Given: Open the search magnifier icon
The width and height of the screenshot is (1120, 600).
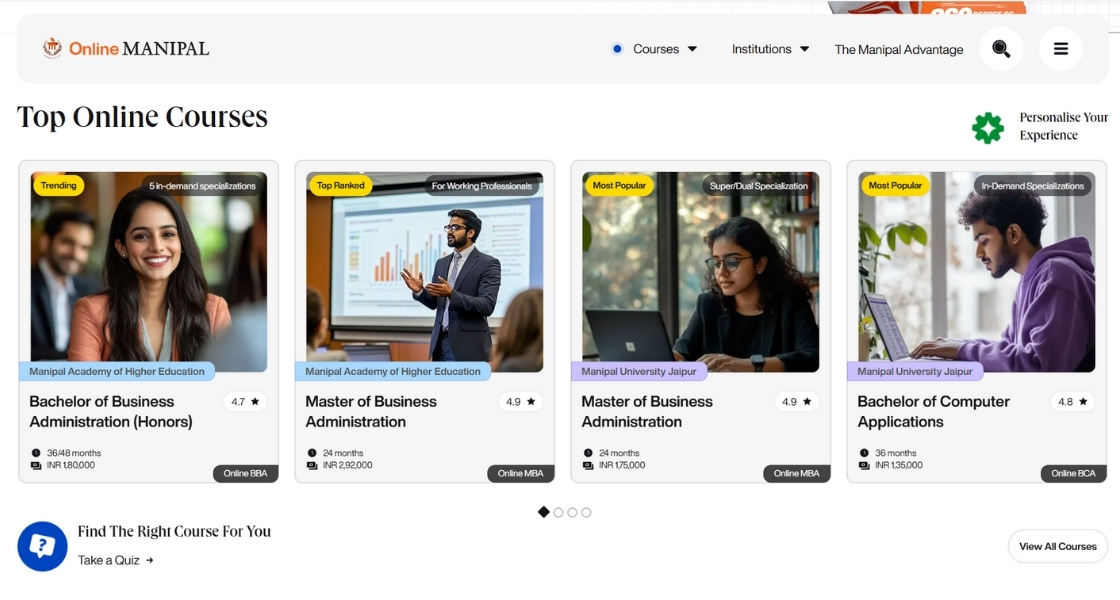Looking at the screenshot, I should (x=1001, y=49).
